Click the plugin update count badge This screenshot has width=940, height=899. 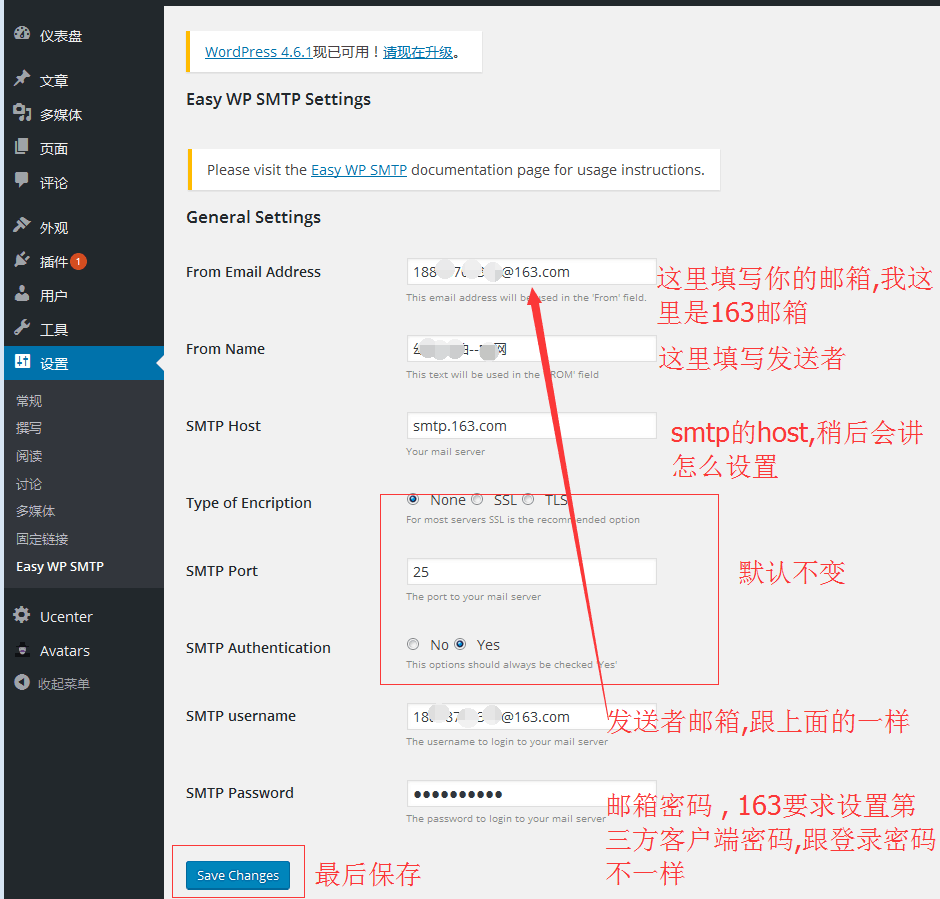click(x=79, y=261)
